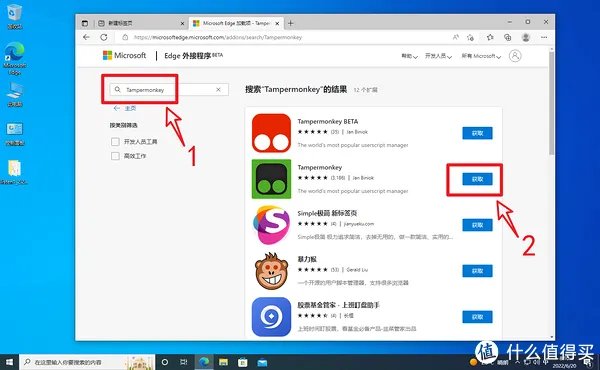Open the blue stock fund manager icon
Viewport: 600px width, 370px height.
tap(271, 317)
